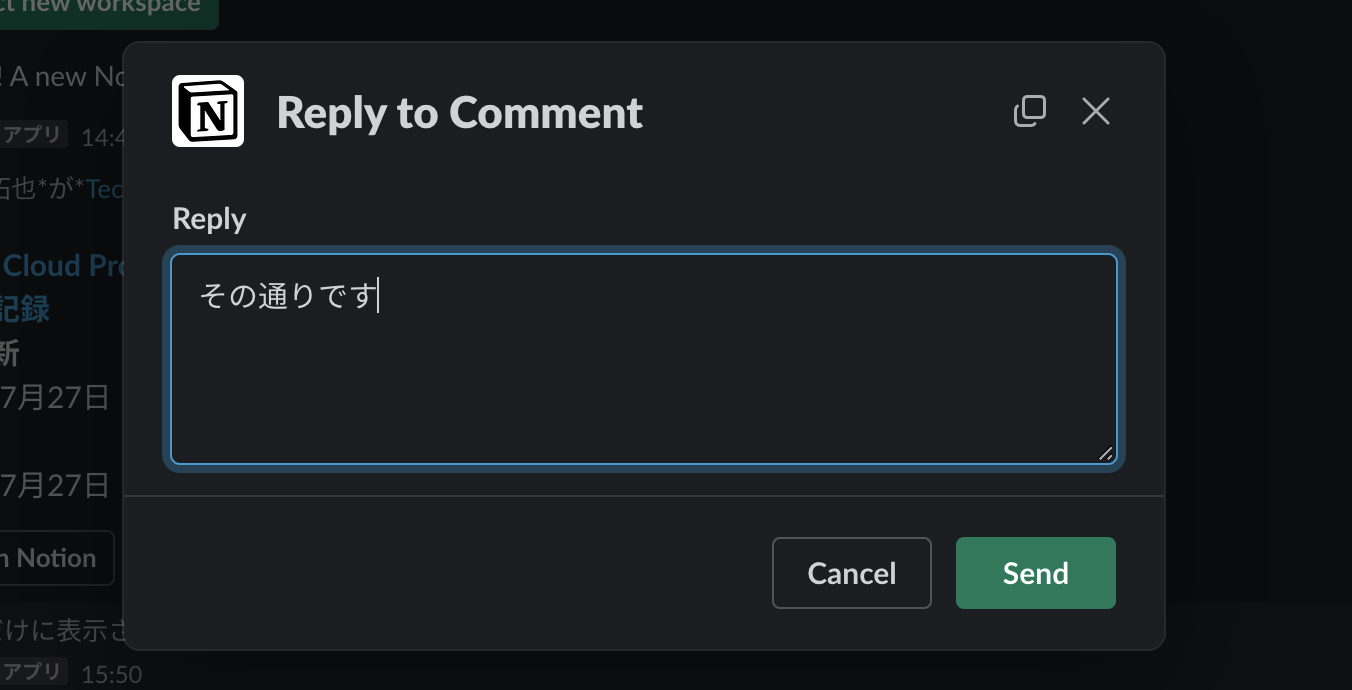
Task: Open the dialog in a new window
Action: (1029, 111)
